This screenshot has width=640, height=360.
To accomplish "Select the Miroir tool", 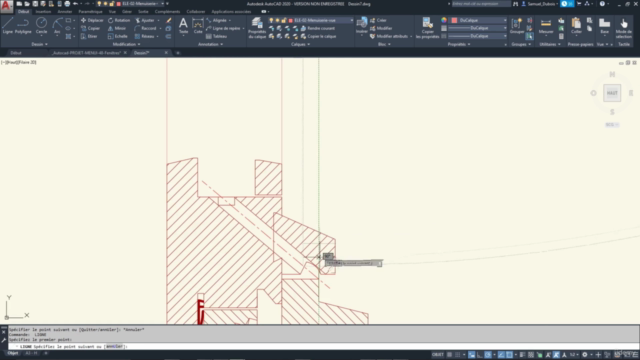I will (x=117, y=28).
